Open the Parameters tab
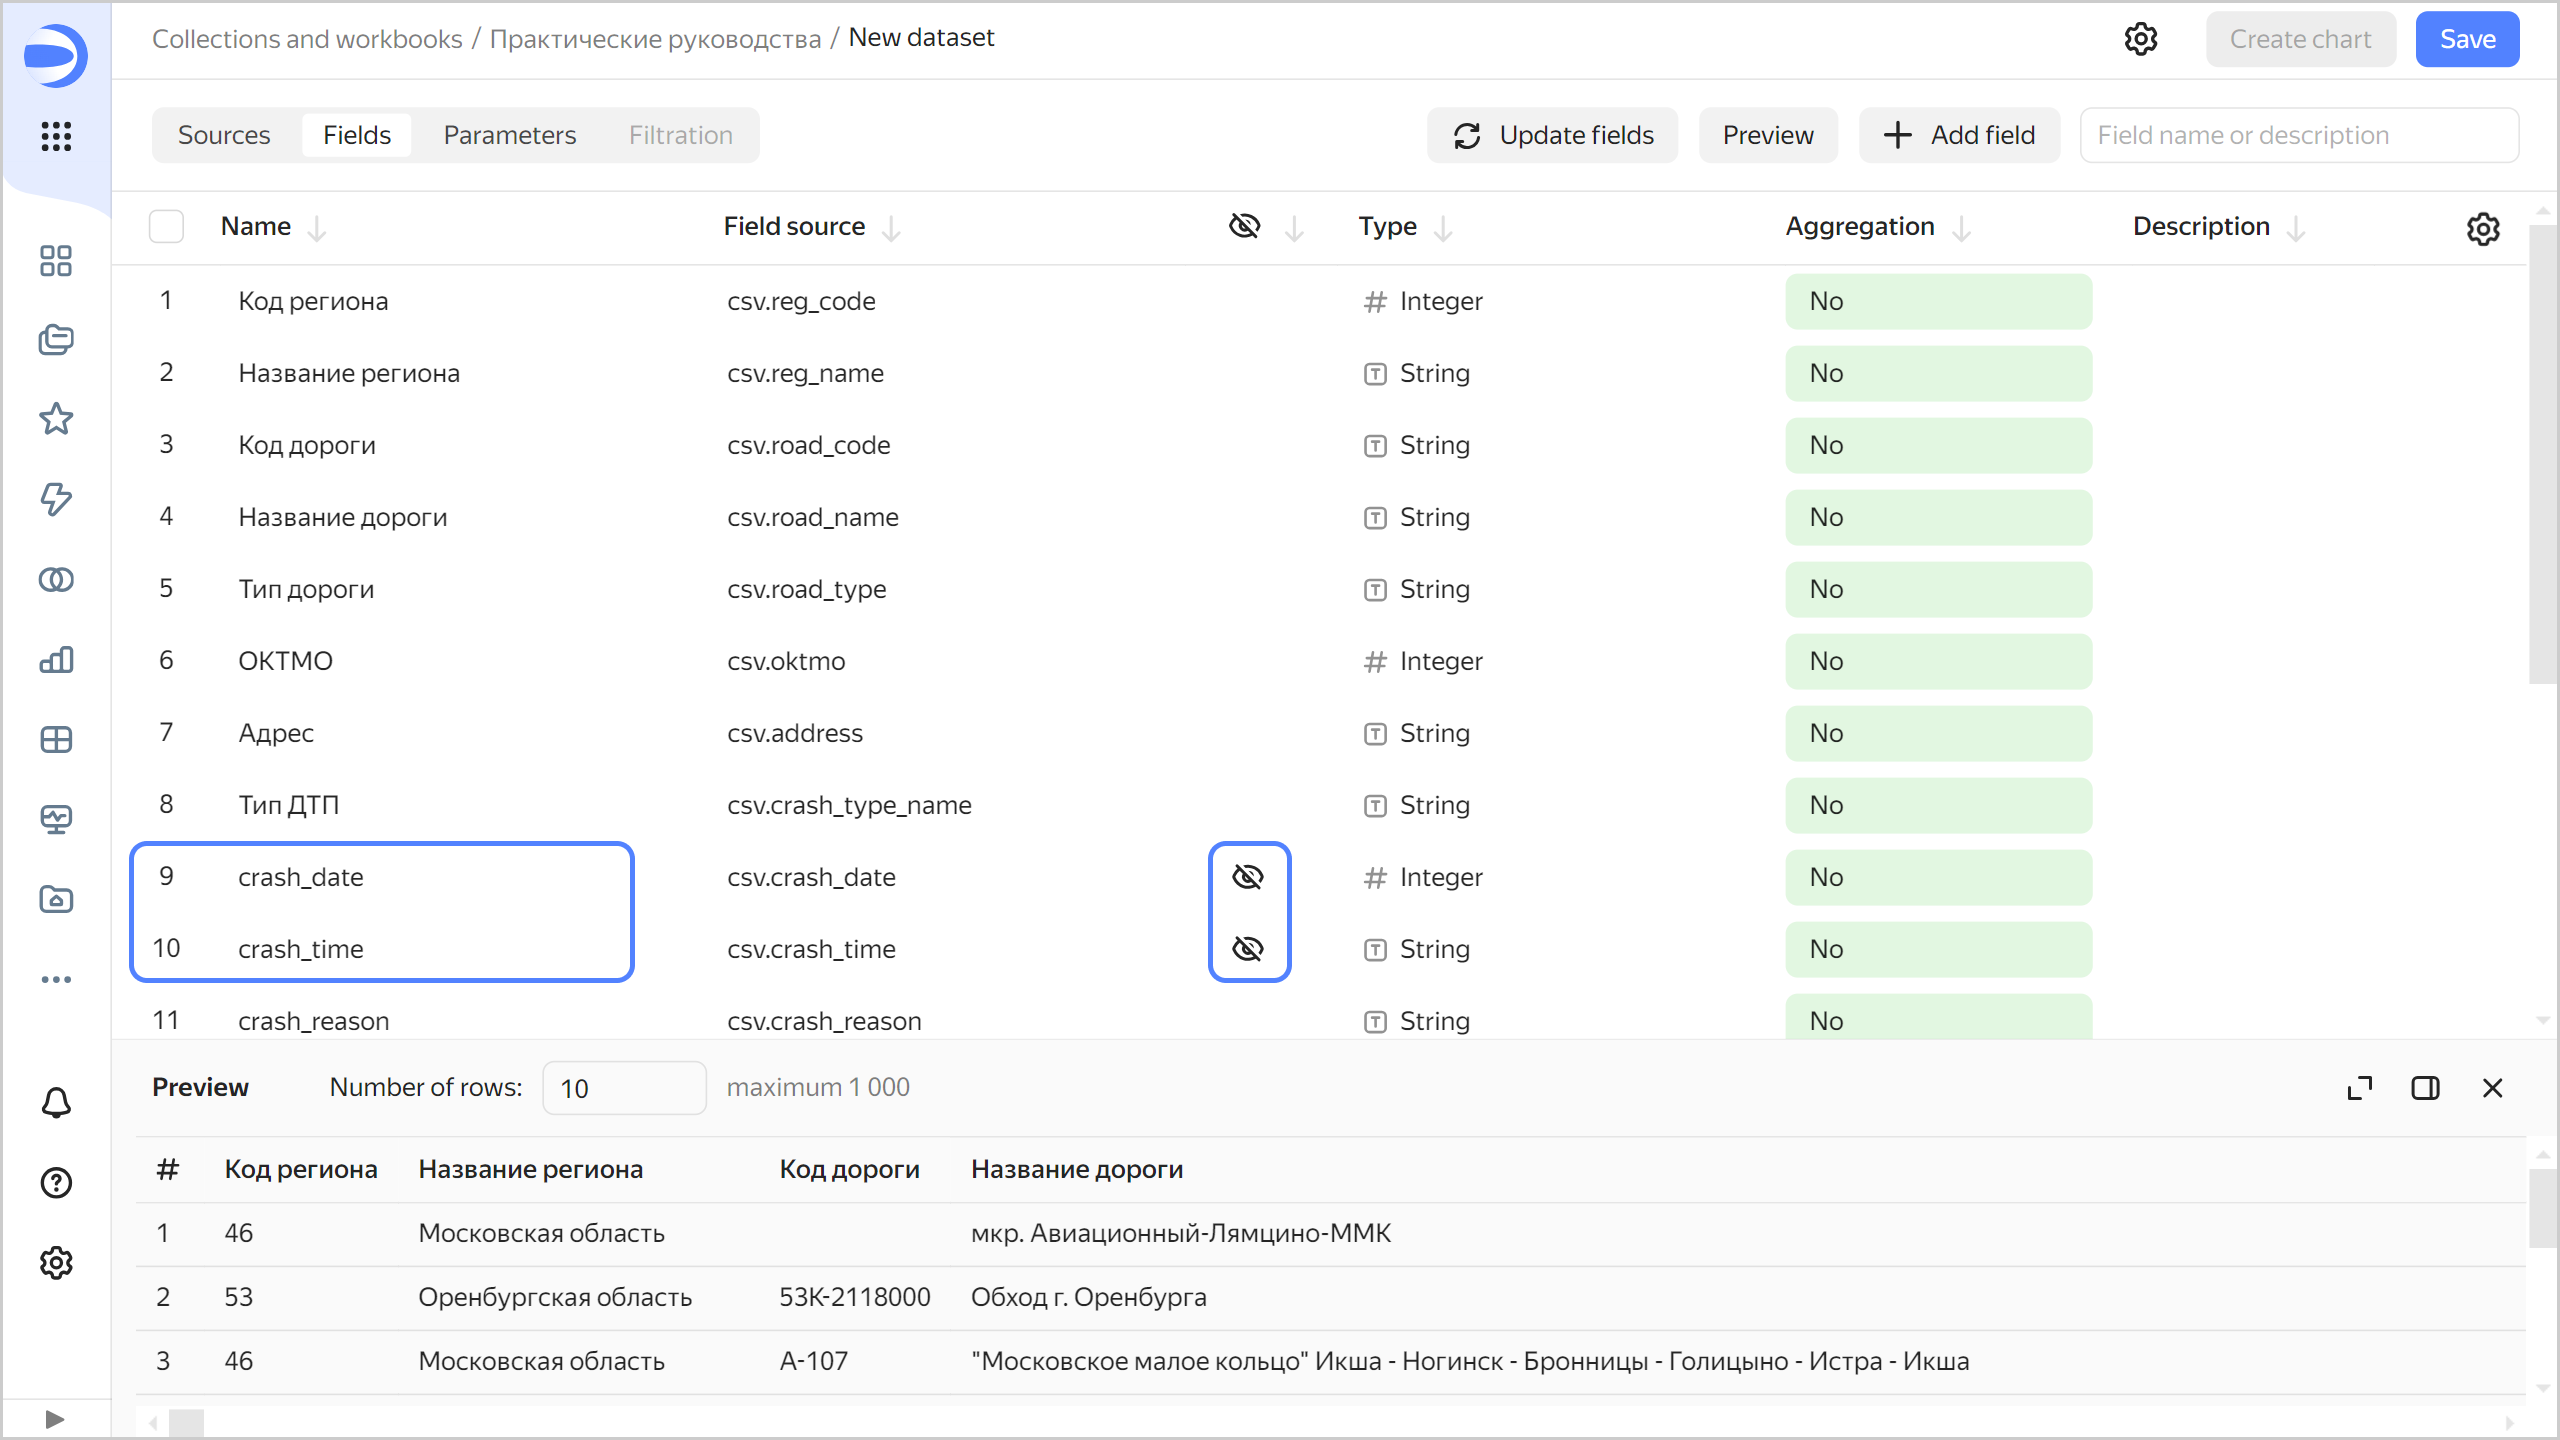 [x=509, y=135]
